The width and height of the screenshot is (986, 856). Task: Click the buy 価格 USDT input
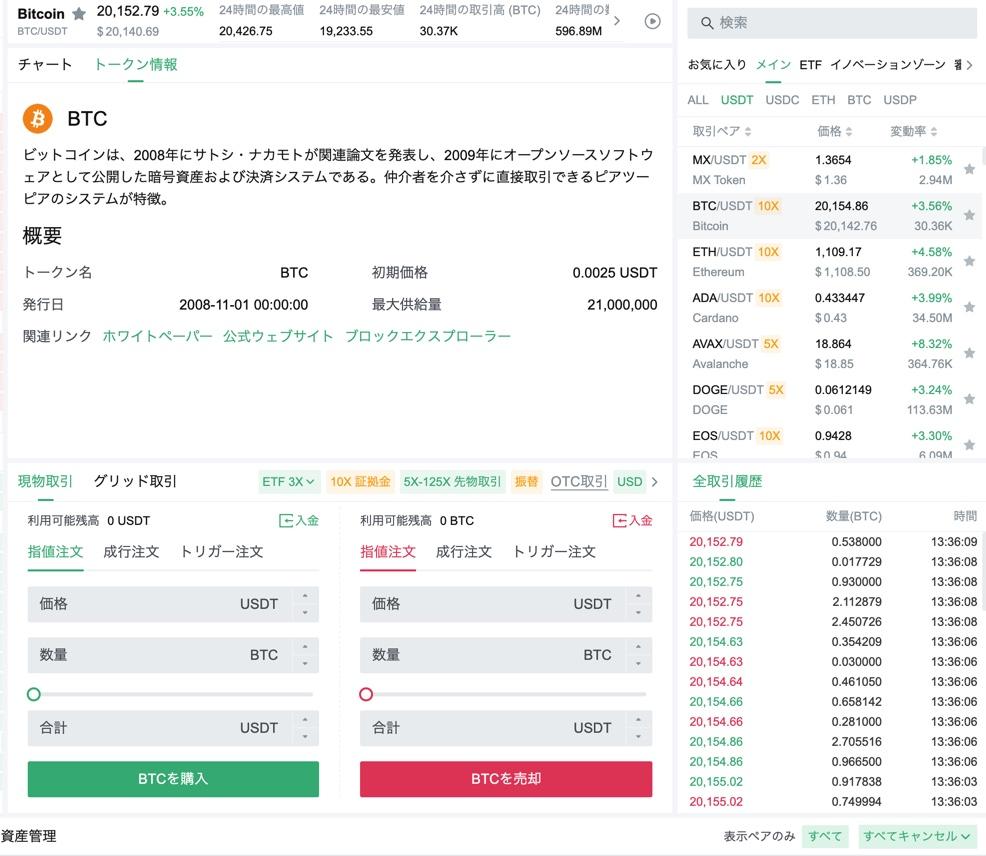173,604
